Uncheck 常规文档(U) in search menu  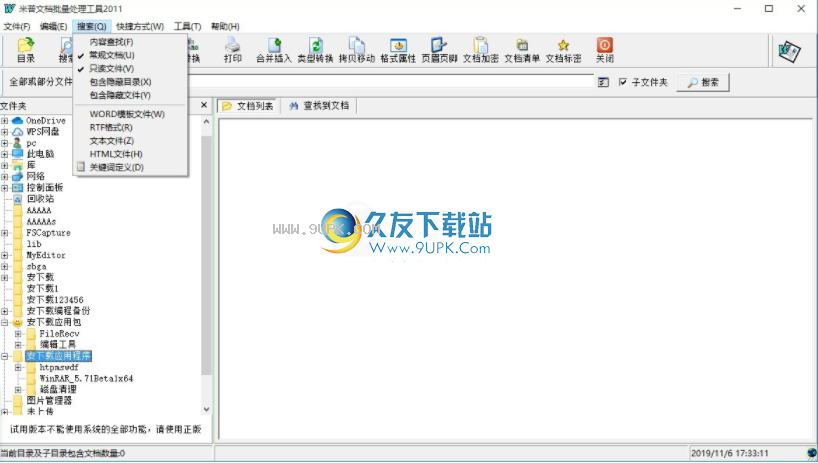pyautogui.click(x=111, y=55)
